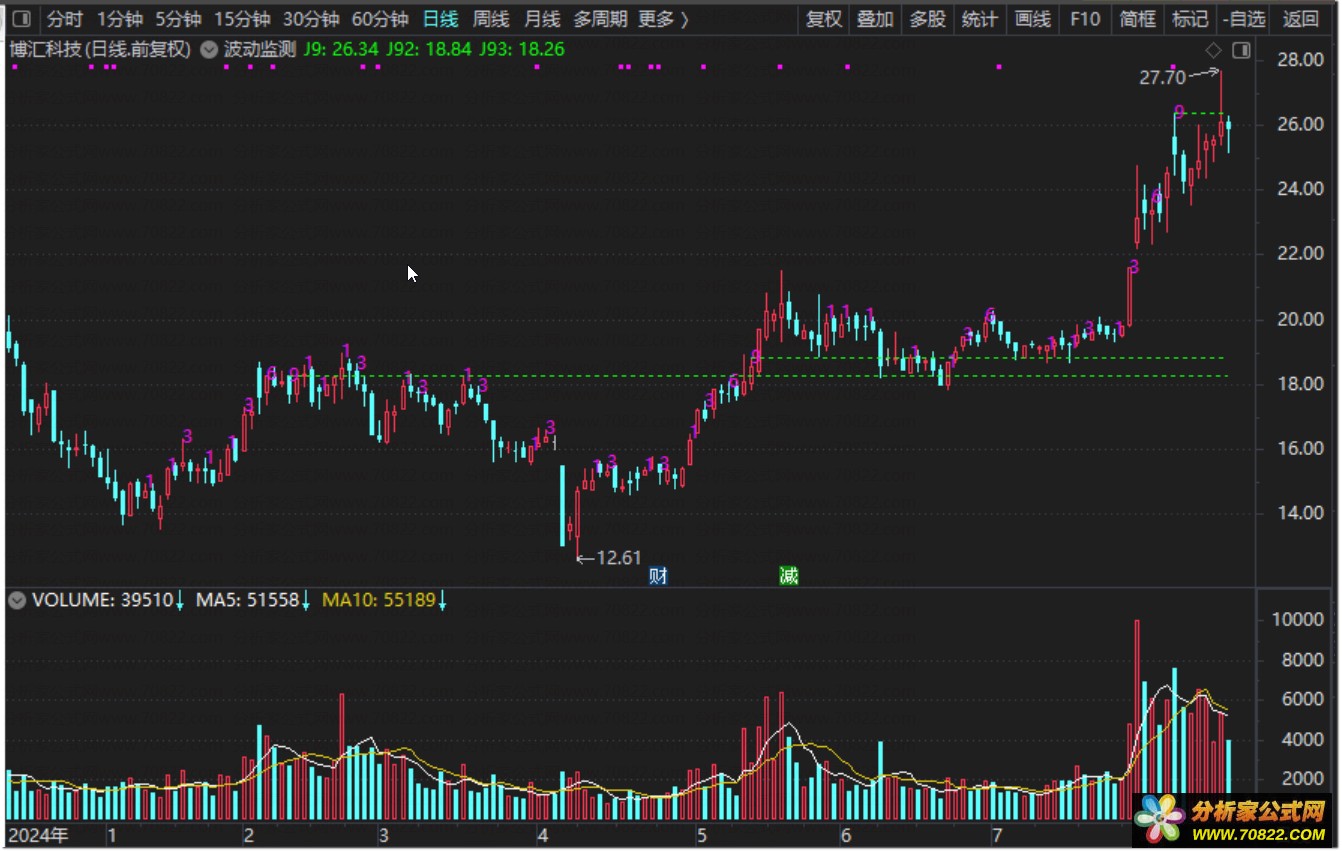Click the 20.00 price axis label
1342x851 pixels.
pos(1300,319)
